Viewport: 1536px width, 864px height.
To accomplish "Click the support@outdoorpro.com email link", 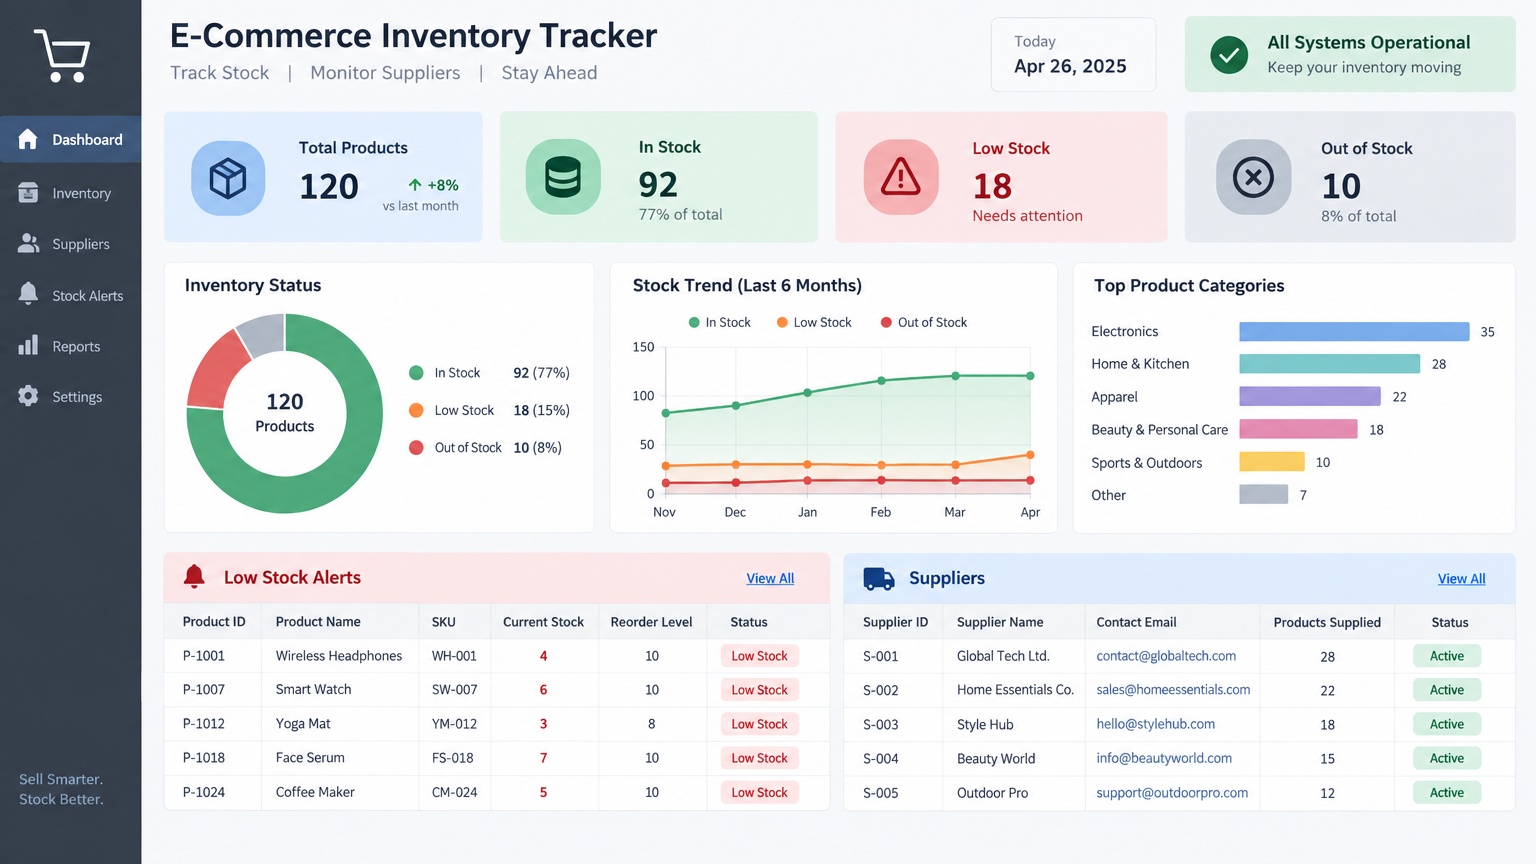I will 1172,792.
